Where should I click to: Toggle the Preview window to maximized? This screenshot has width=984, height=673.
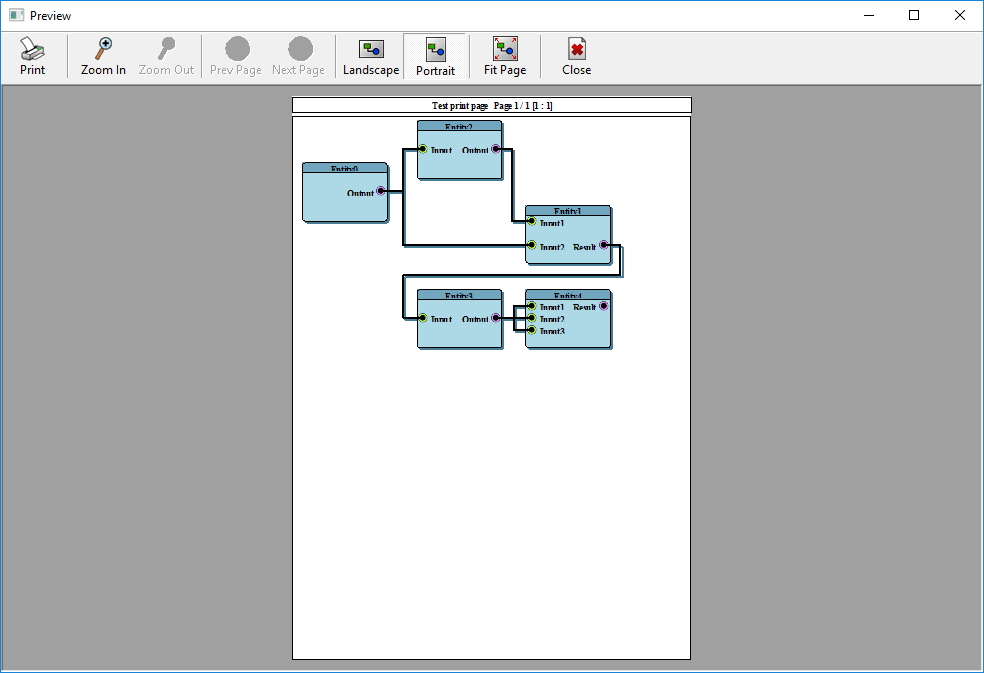[913, 15]
